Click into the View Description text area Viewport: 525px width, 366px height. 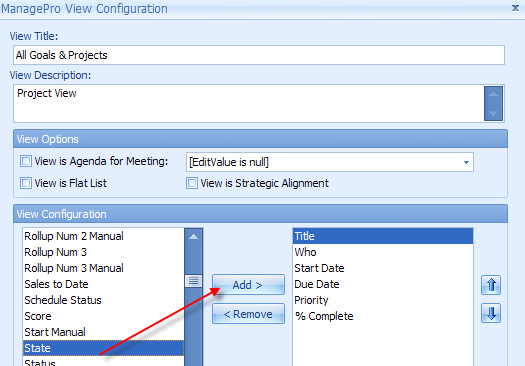[248, 103]
